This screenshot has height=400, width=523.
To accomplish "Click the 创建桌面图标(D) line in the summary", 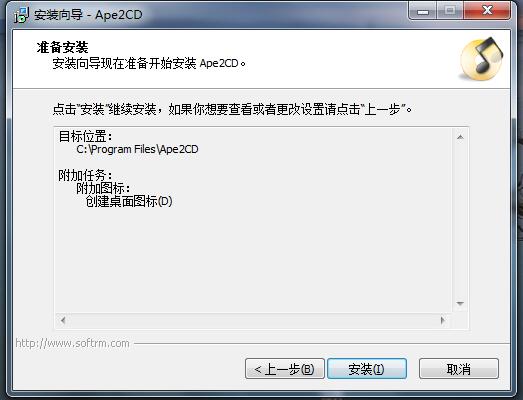I will 129,201.
